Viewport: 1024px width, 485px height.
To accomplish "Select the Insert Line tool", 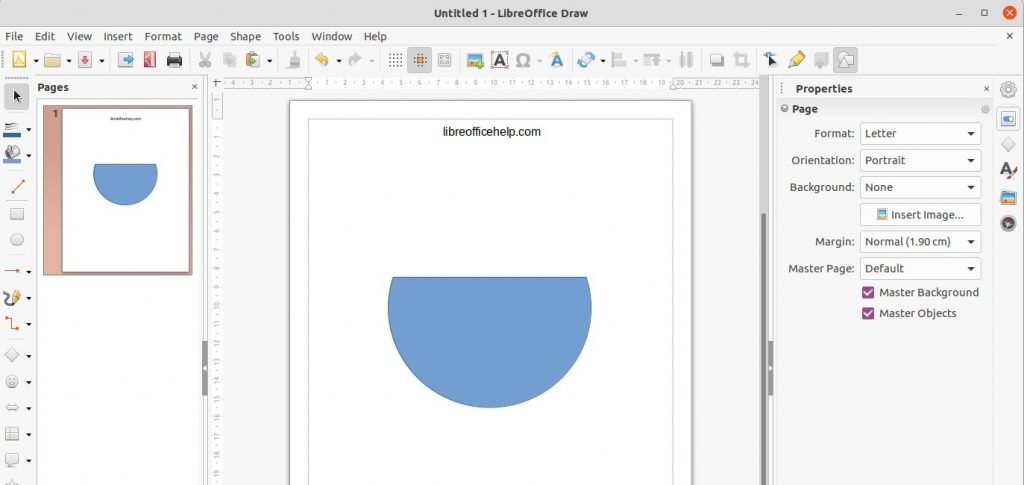I will [x=18, y=187].
